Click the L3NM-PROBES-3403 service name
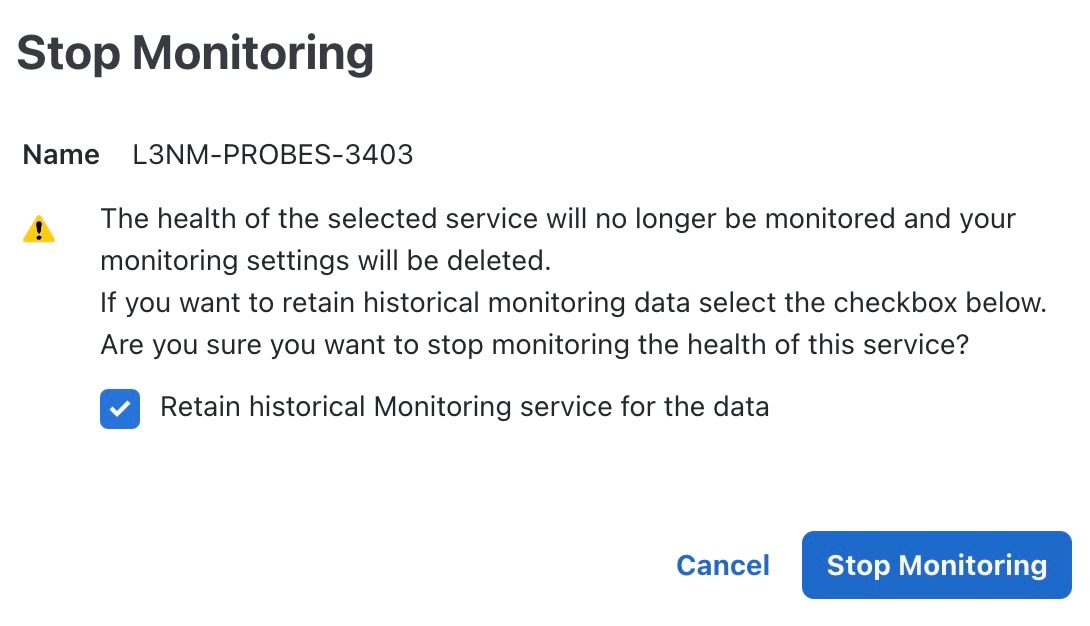The width and height of the screenshot is (1090, 626). pyautogui.click(x=272, y=155)
